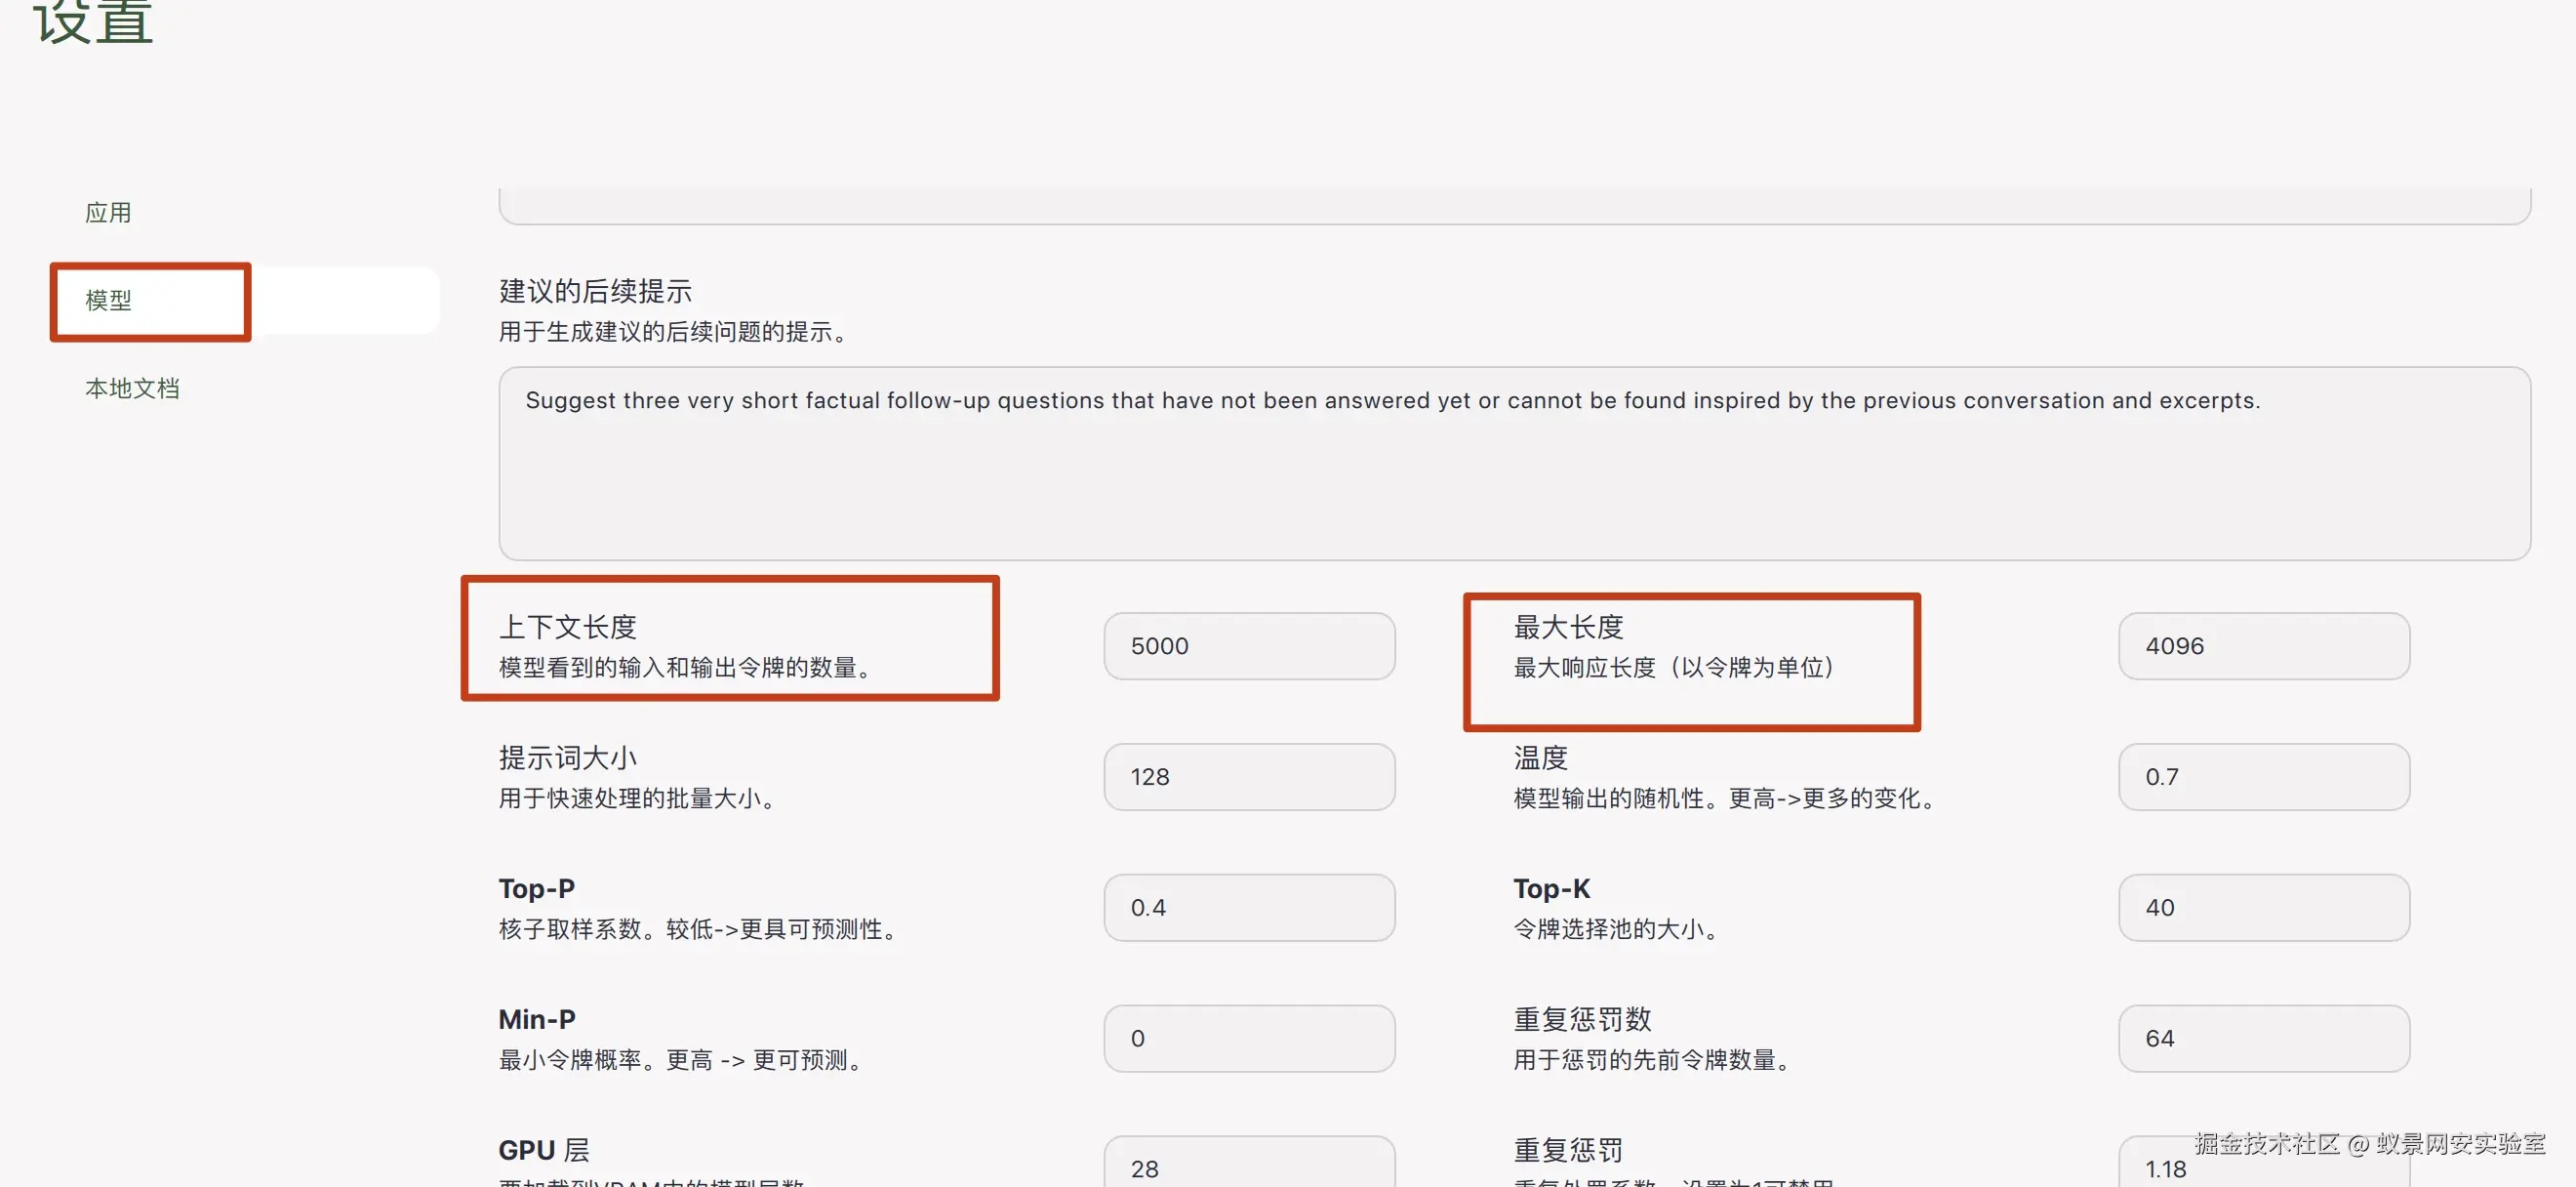Click the GPU 层 field showing 28

point(1248,1166)
